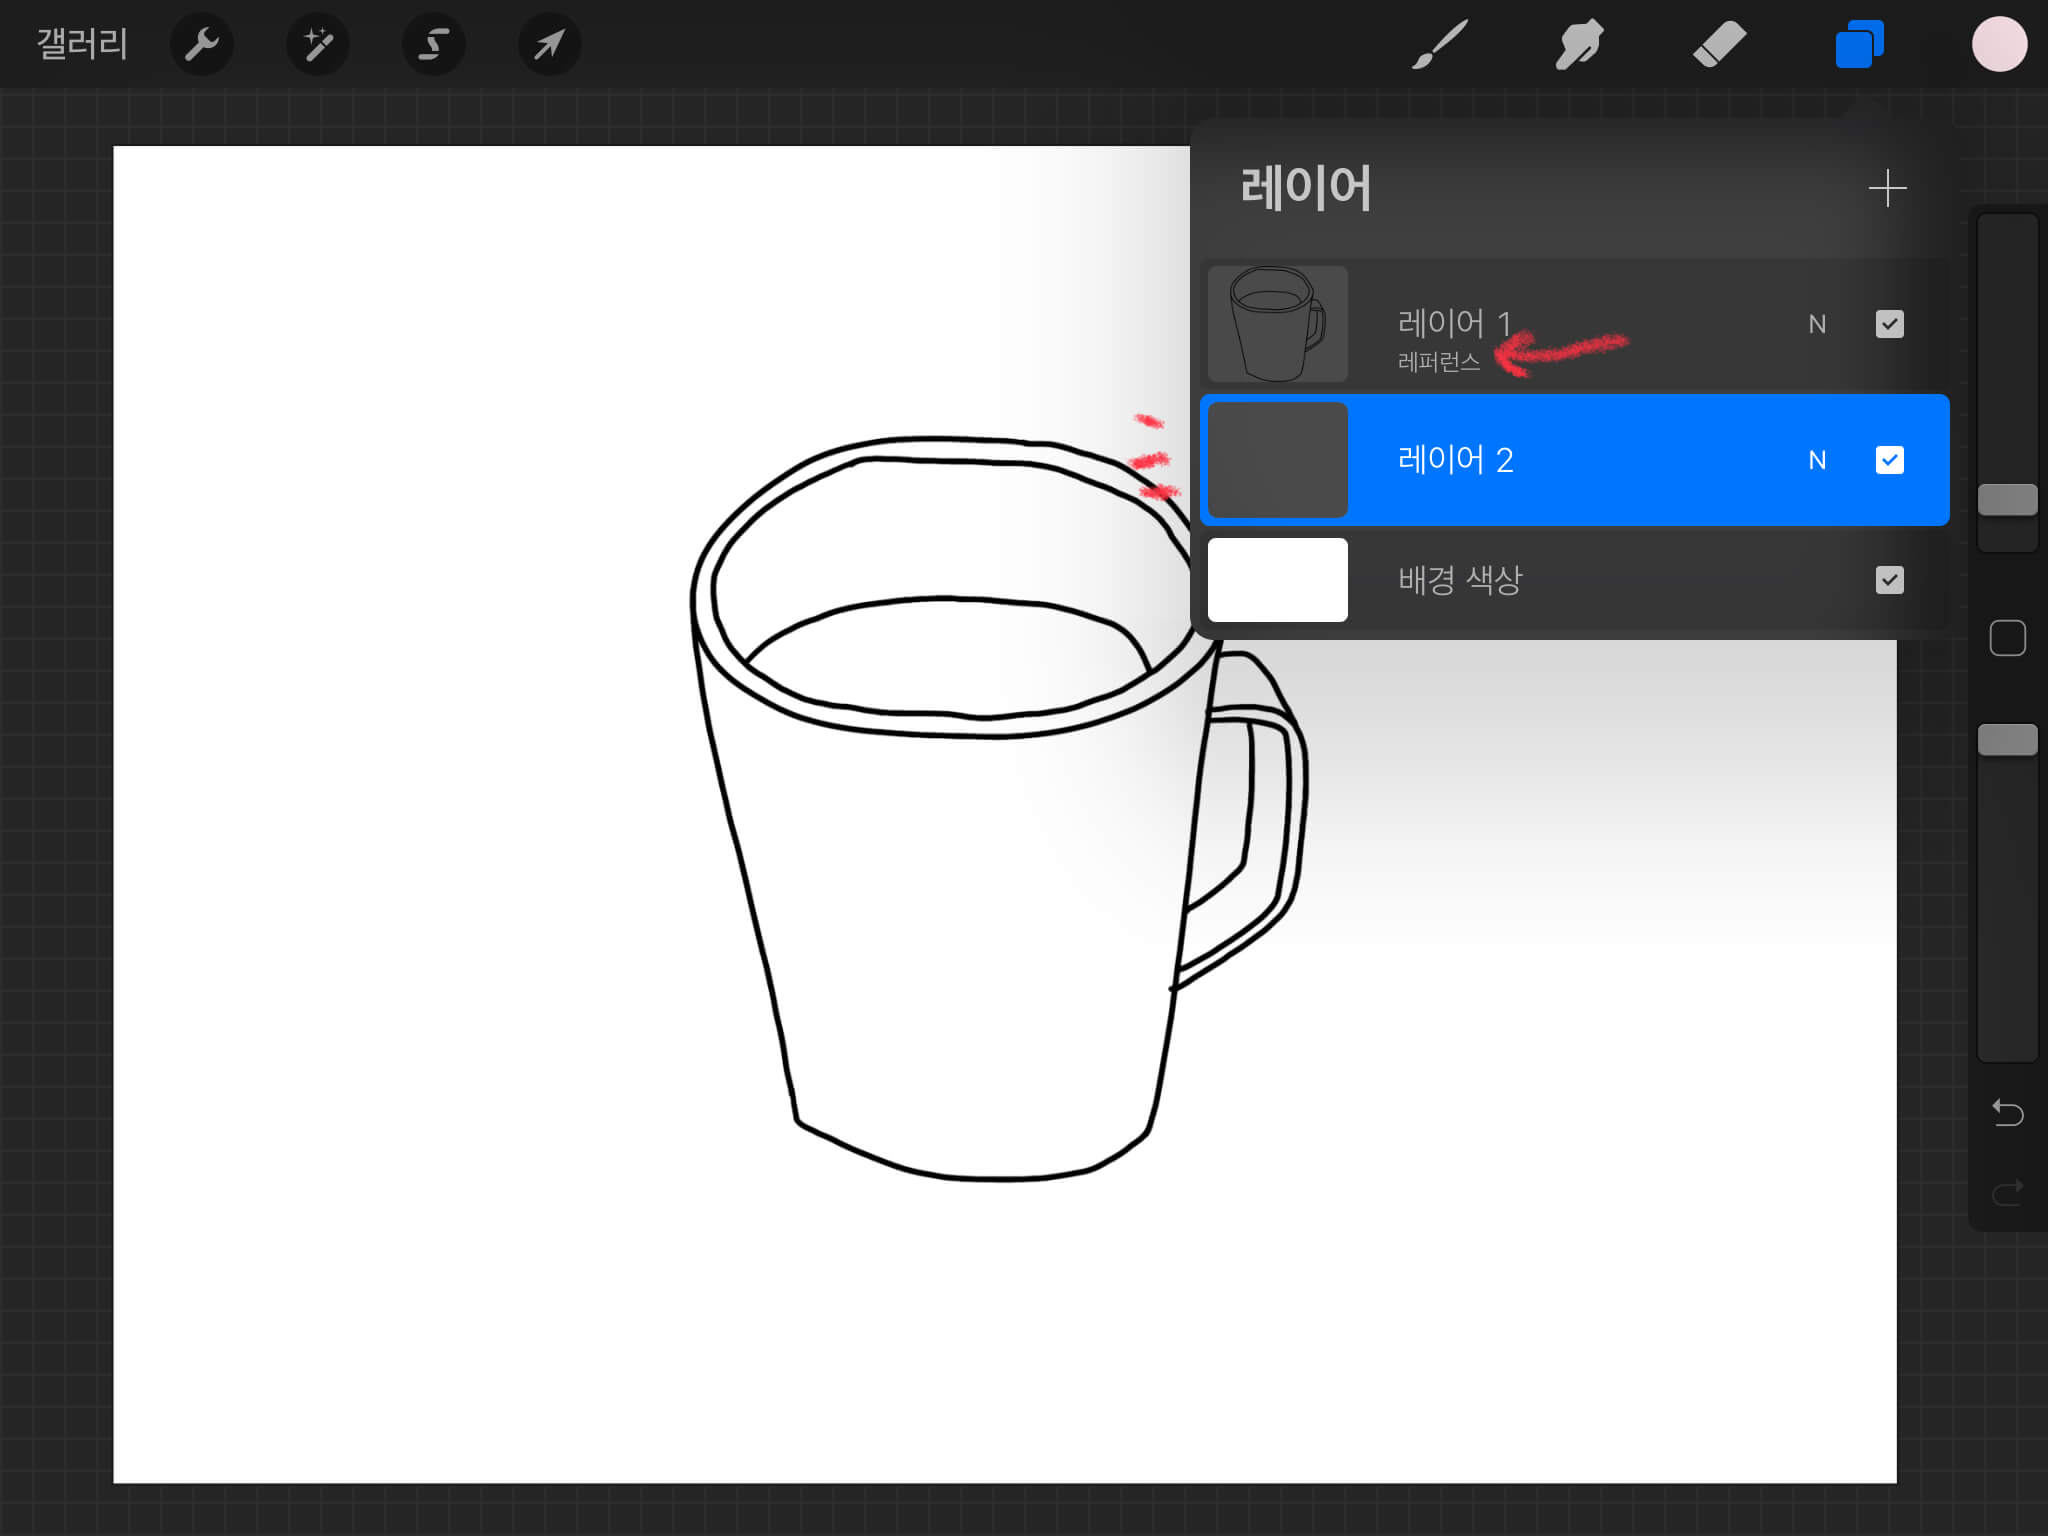Tap the undo arrow in sidebar

2007,1112
